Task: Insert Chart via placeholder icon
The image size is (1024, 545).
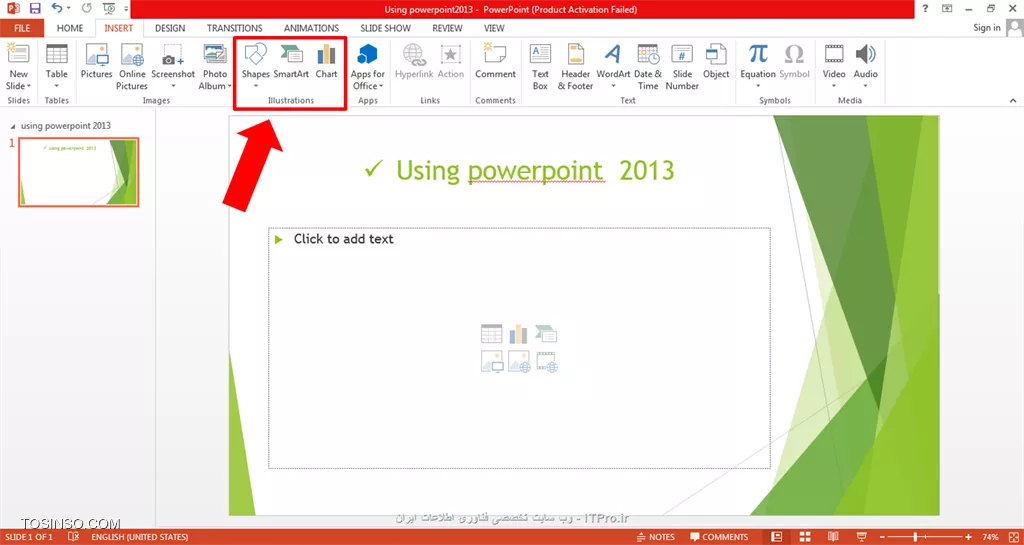Action: 519,334
